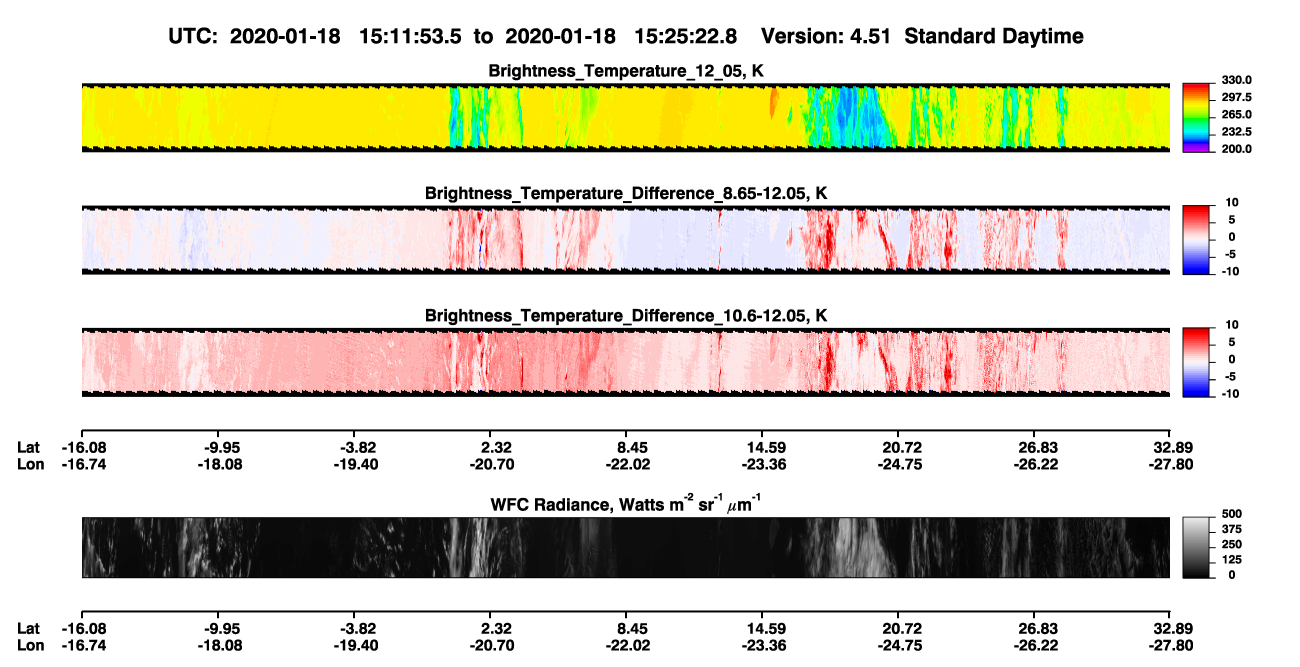Viewport: 1300px width, 667px height.
Task: Click the Brightness Temperature 12.05 image strip
Action: [625, 117]
